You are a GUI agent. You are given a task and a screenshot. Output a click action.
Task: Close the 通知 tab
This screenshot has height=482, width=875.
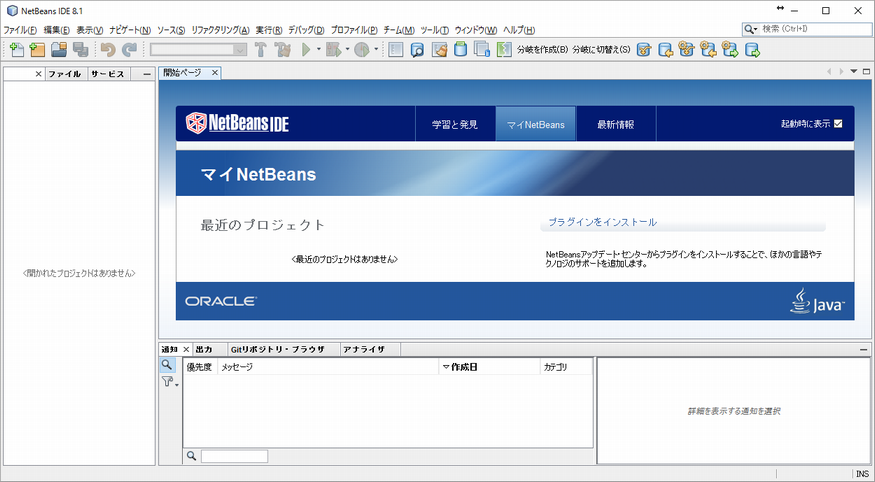coord(186,350)
